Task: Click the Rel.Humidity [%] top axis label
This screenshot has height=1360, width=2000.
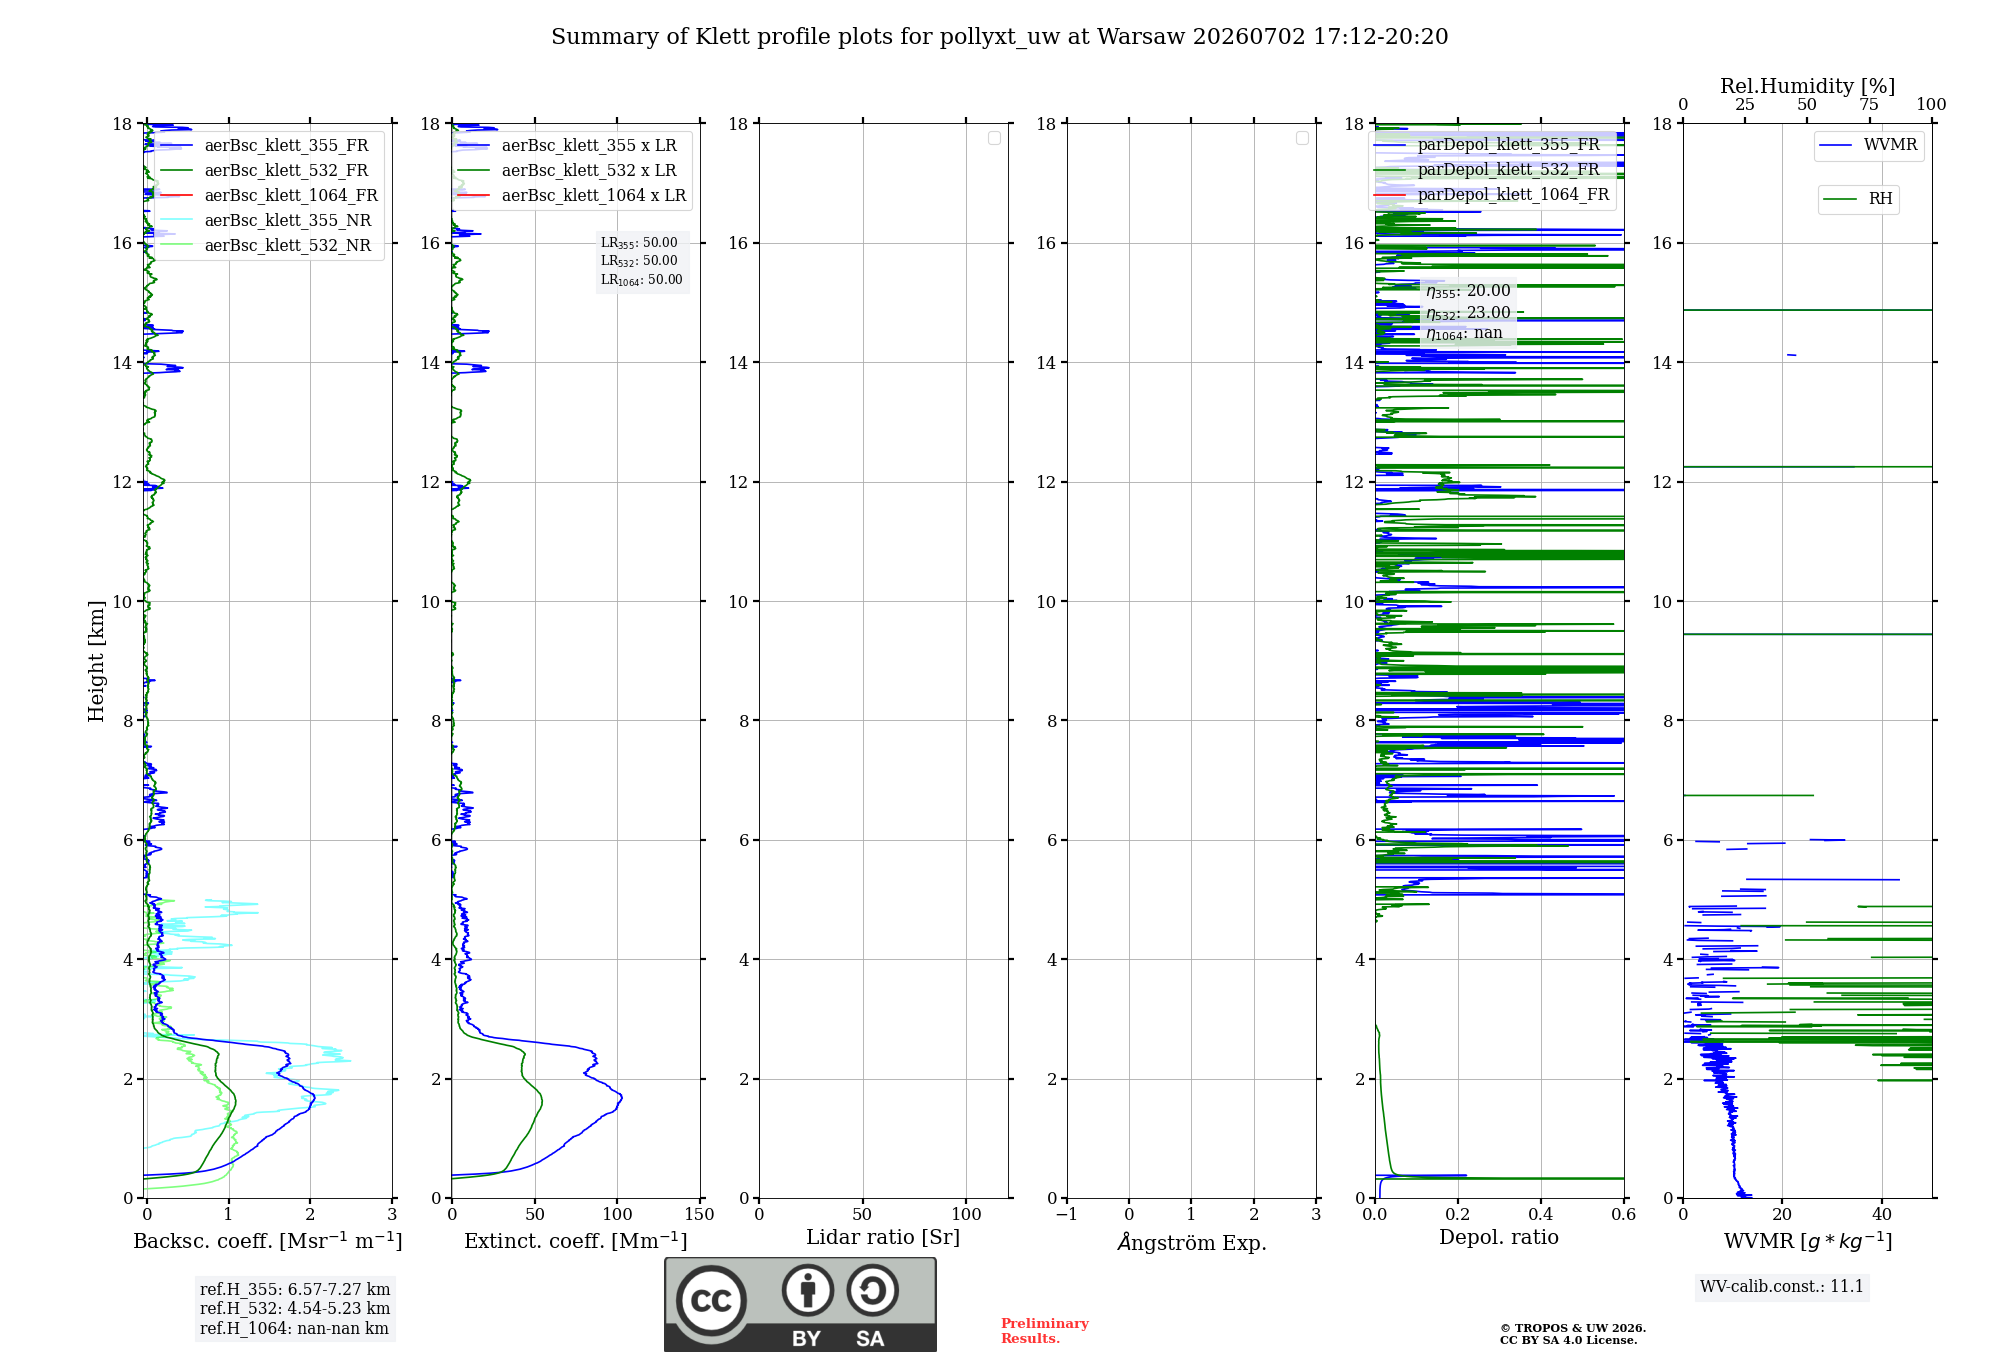Action: click(1807, 86)
